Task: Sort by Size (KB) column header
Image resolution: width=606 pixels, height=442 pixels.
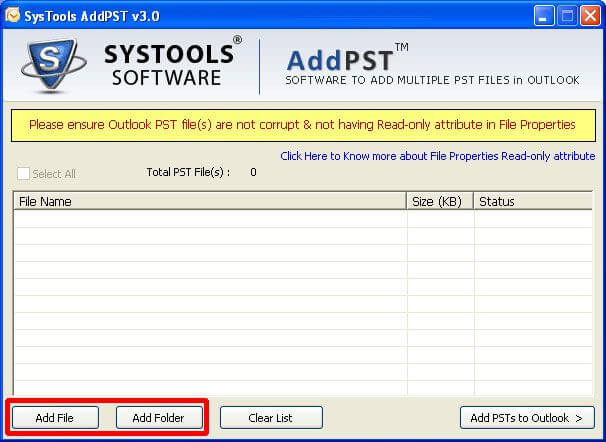Action: click(x=440, y=201)
